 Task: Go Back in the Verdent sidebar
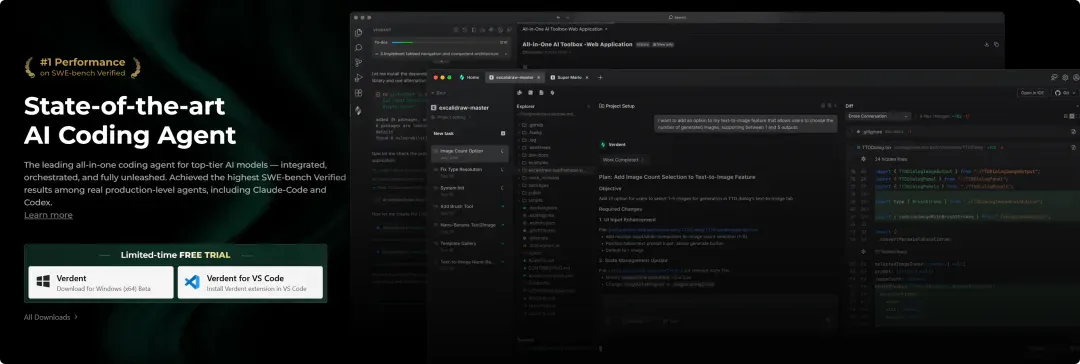439,92
